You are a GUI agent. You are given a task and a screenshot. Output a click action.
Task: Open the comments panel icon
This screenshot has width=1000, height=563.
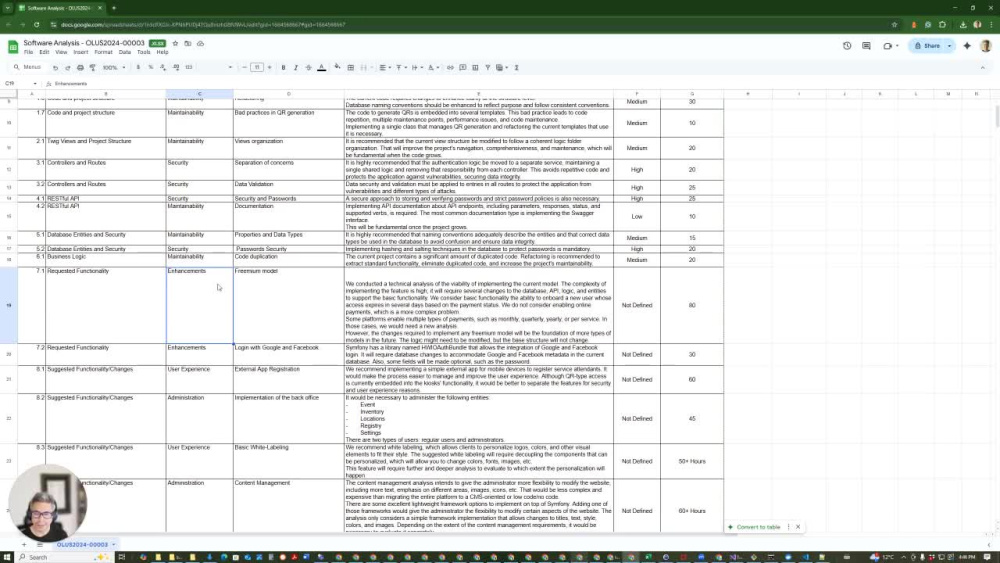click(x=866, y=46)
